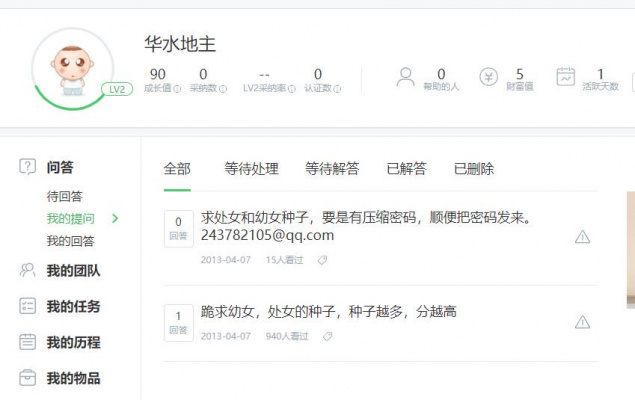Click the question mark icon beside 问答
Image resolution: width=635 pixels, height=400 pixels.
pyautogui.click(x=28, y=166)
